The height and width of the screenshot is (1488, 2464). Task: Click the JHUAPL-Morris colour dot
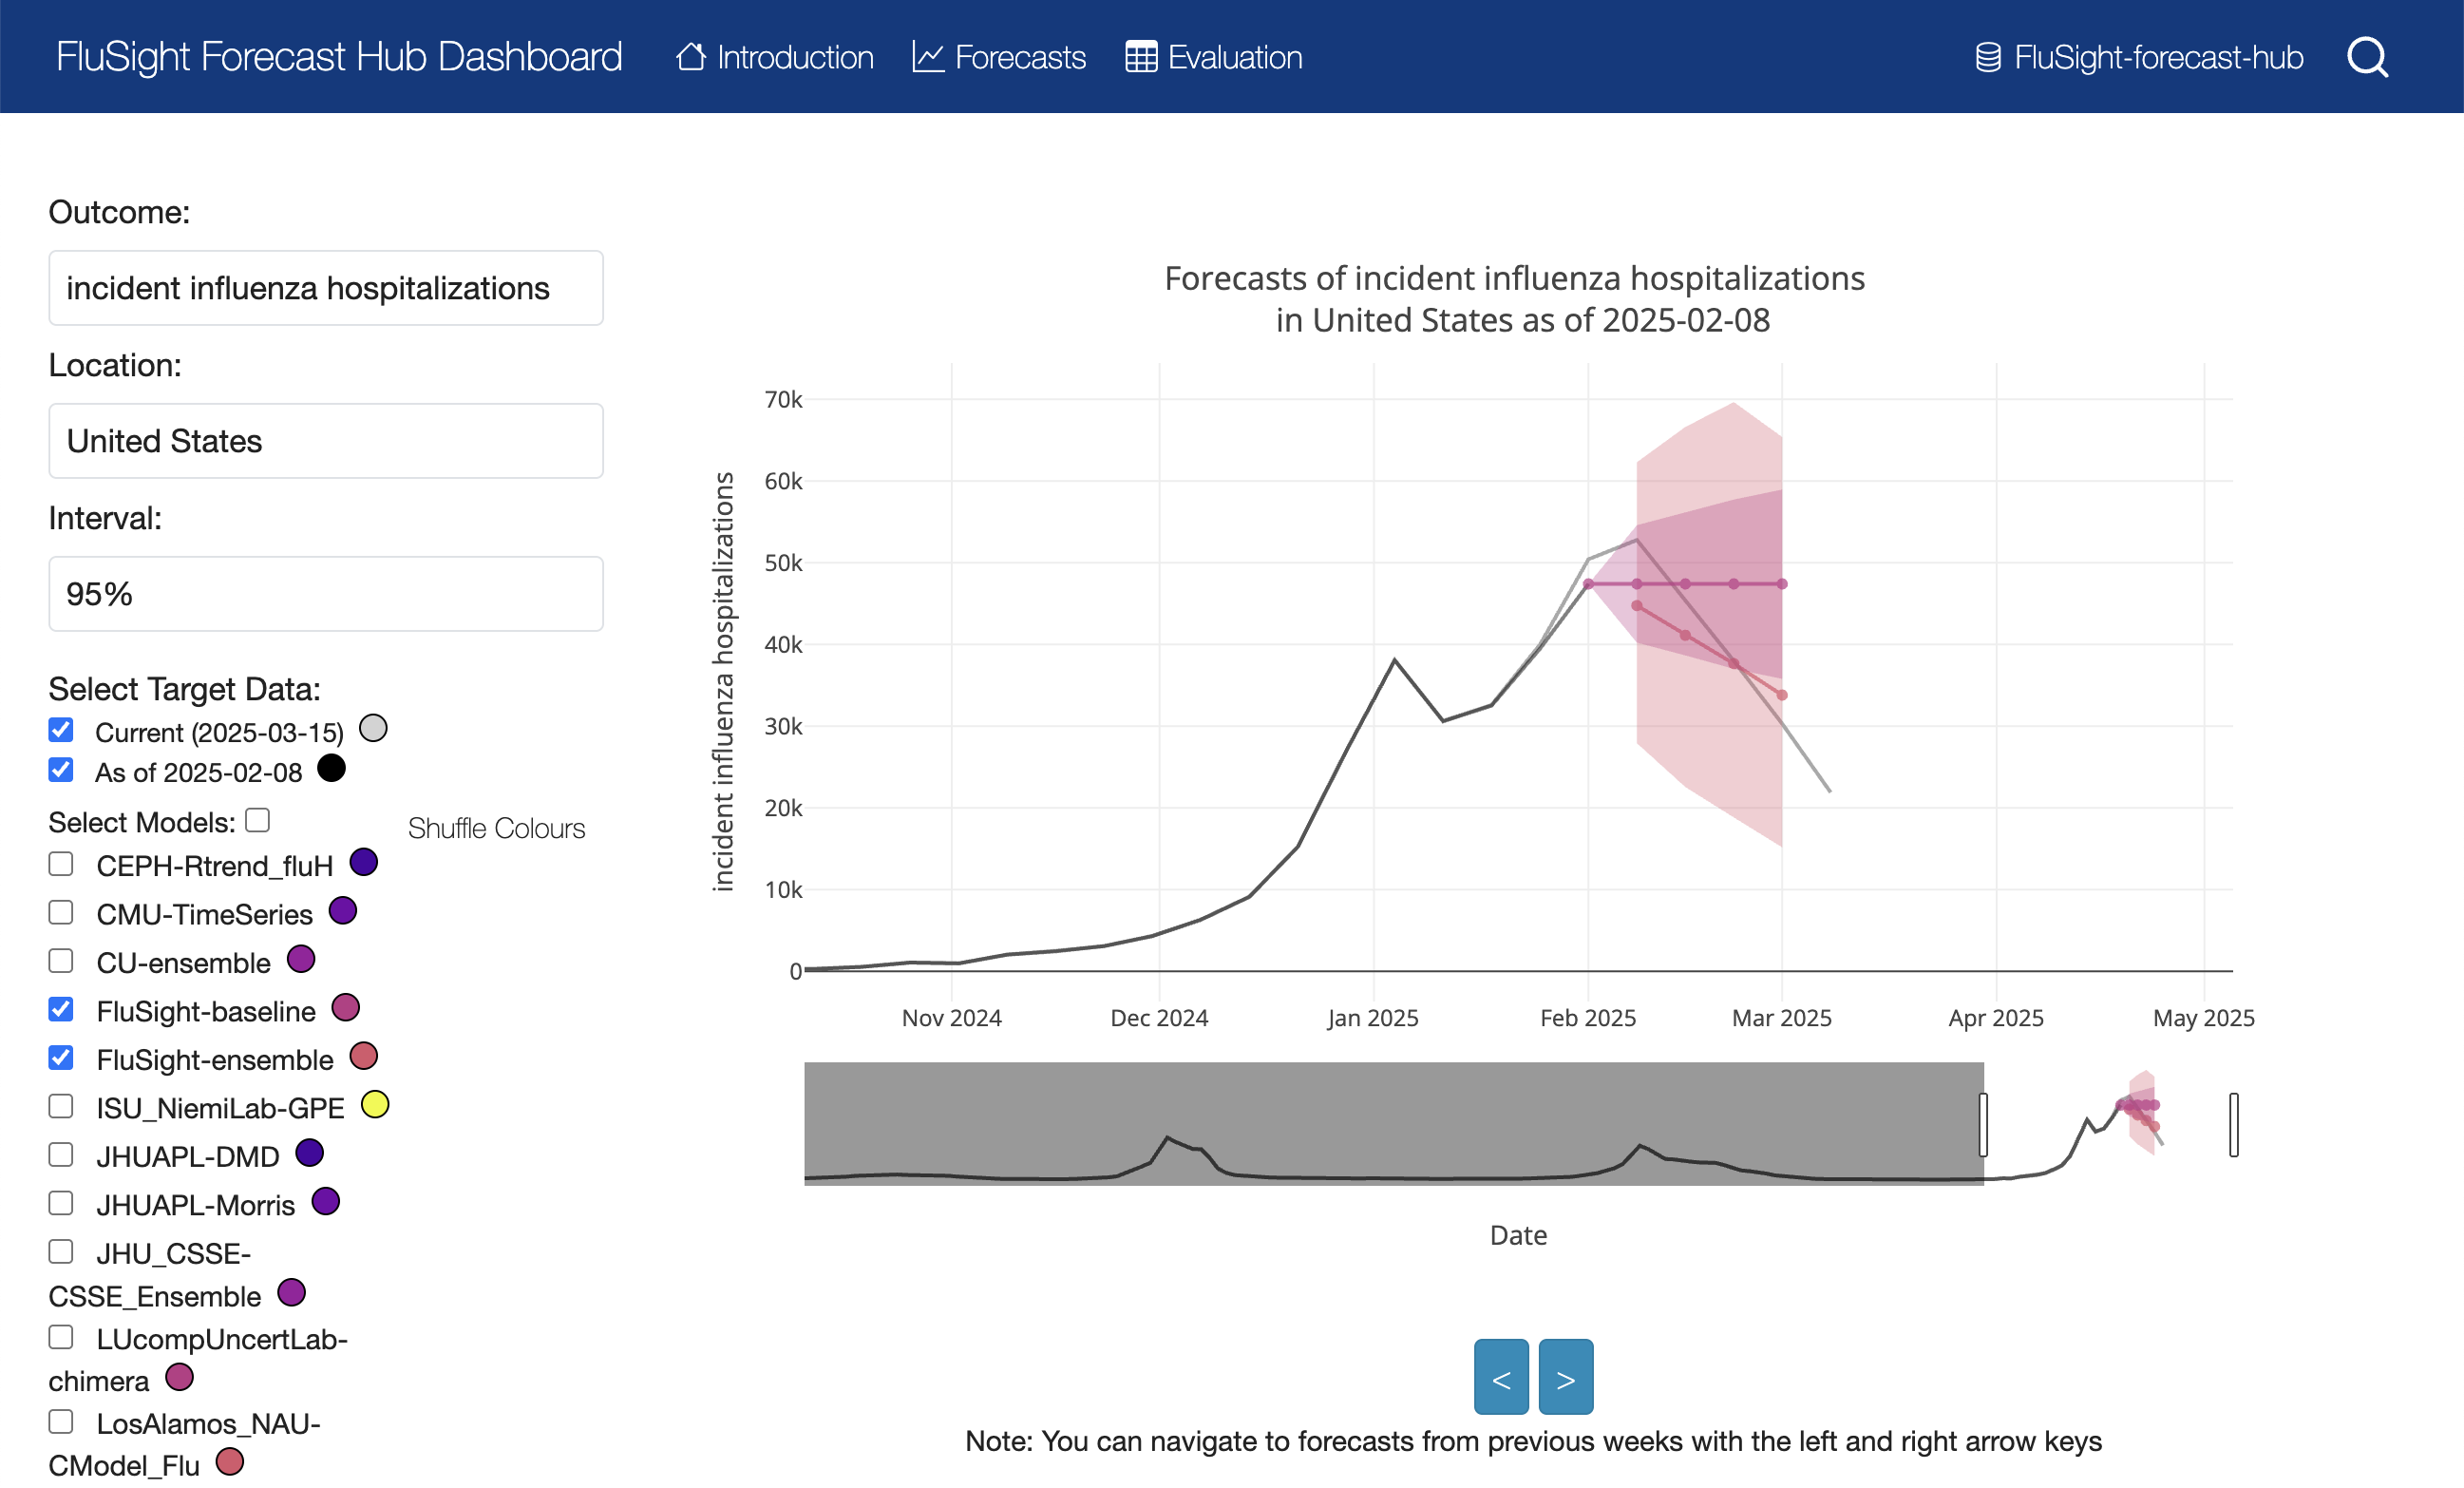[x=326, y=1201]
